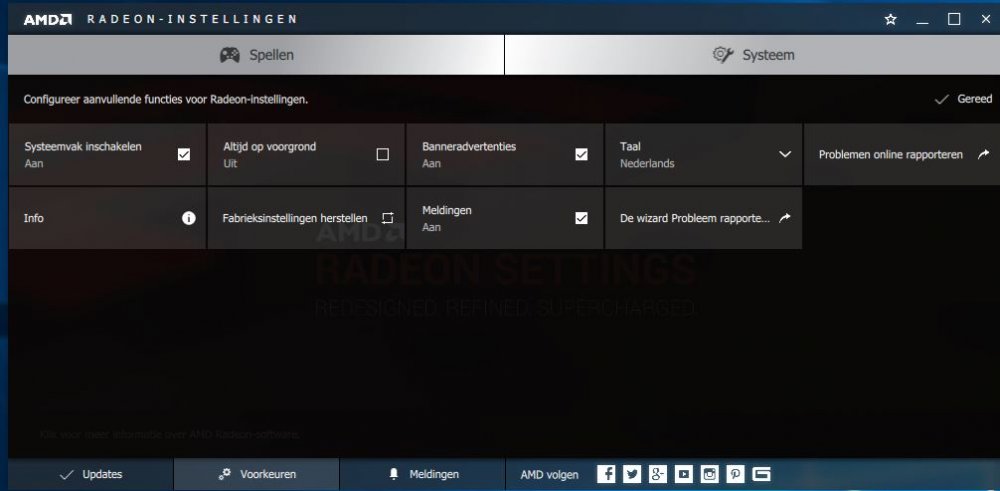
Task: Uncheck the Meldingen tile checkbox
Action: coord(581,218)
